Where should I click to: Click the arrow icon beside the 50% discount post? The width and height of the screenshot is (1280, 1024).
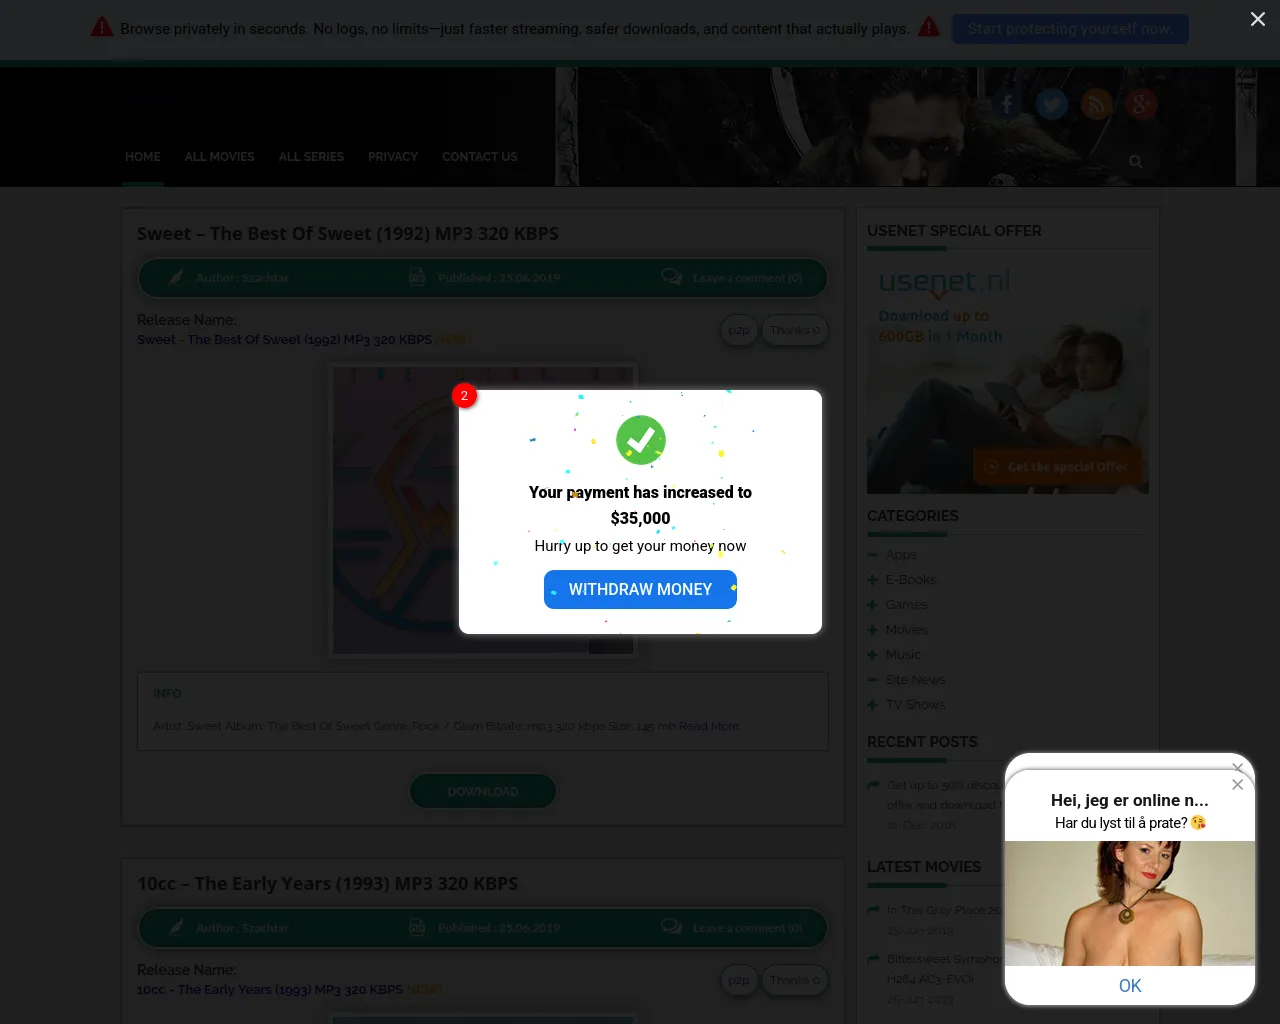[x=874, y=786]
